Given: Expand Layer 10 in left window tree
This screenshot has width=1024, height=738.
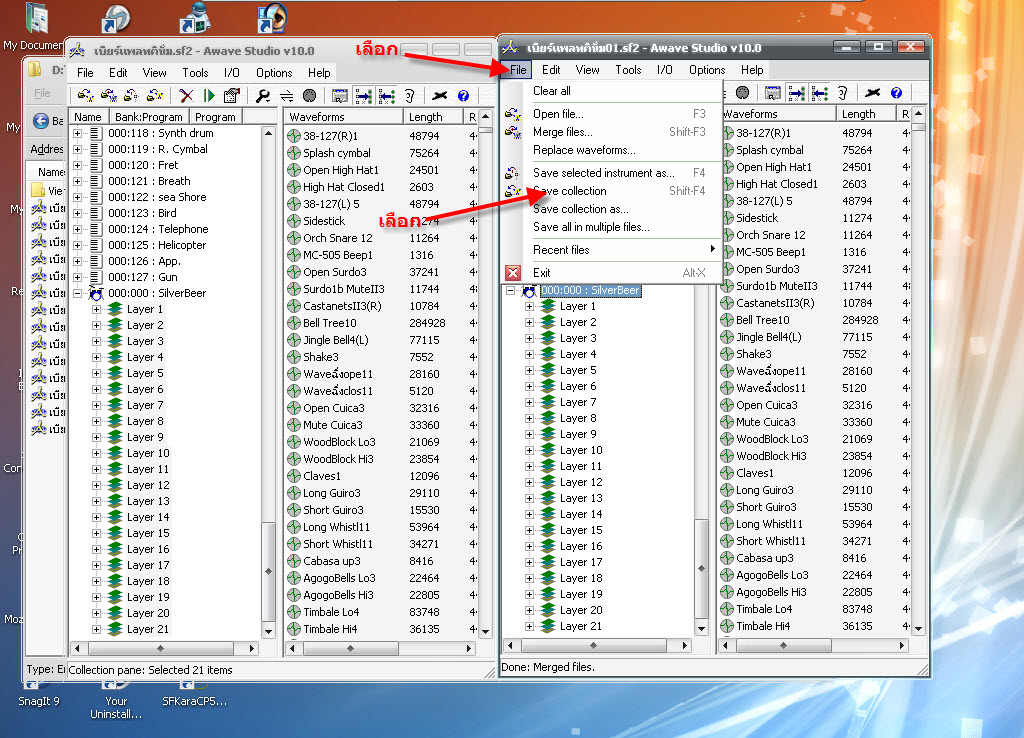Looking at the screenshot, I should [x=97, y=453].
